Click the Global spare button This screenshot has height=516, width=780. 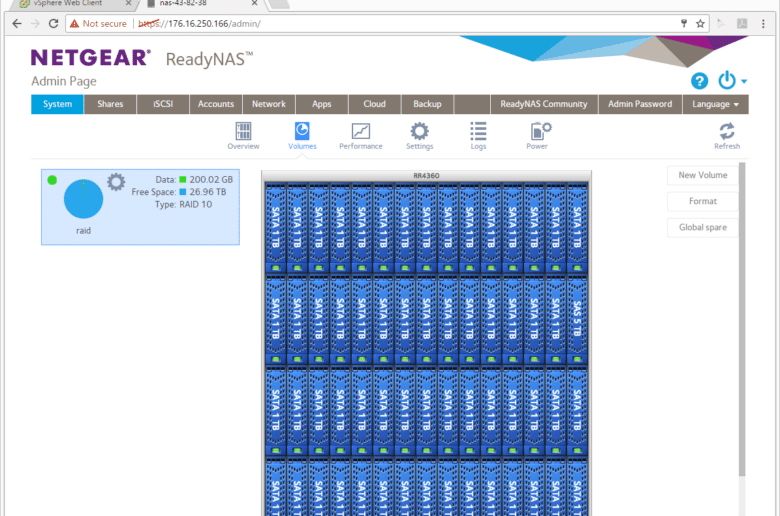pos(702,227)
